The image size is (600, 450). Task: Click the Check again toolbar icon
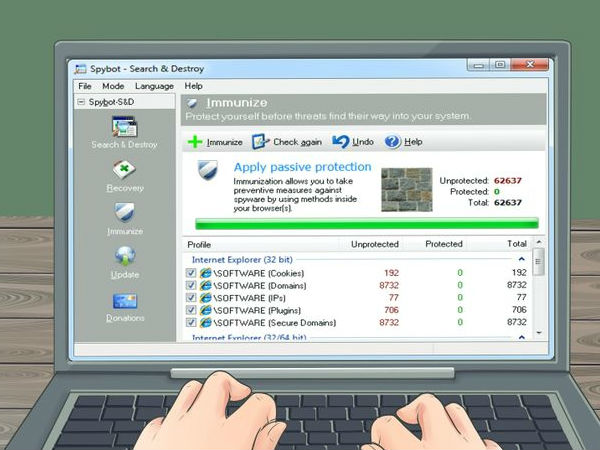[x=261, y=142]
